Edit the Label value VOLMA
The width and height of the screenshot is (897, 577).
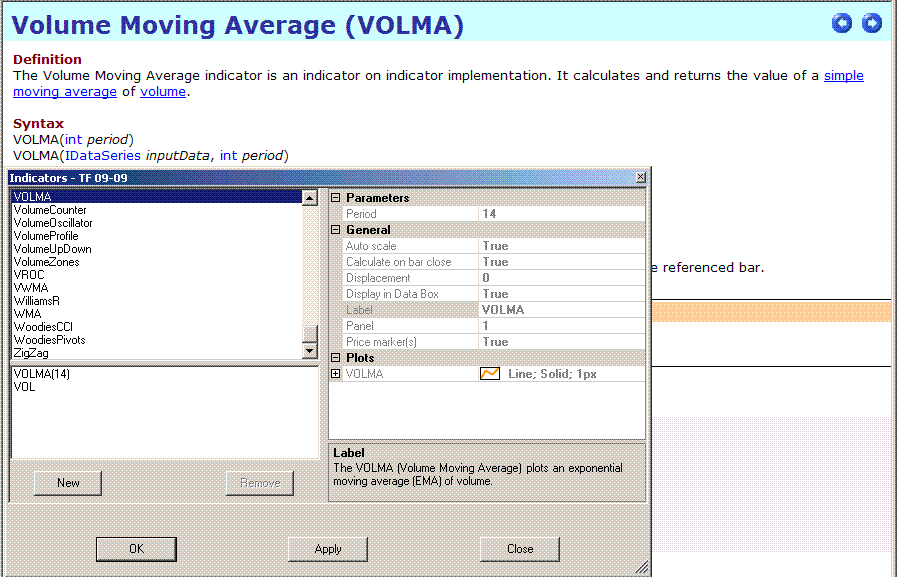tap(562, 310)
